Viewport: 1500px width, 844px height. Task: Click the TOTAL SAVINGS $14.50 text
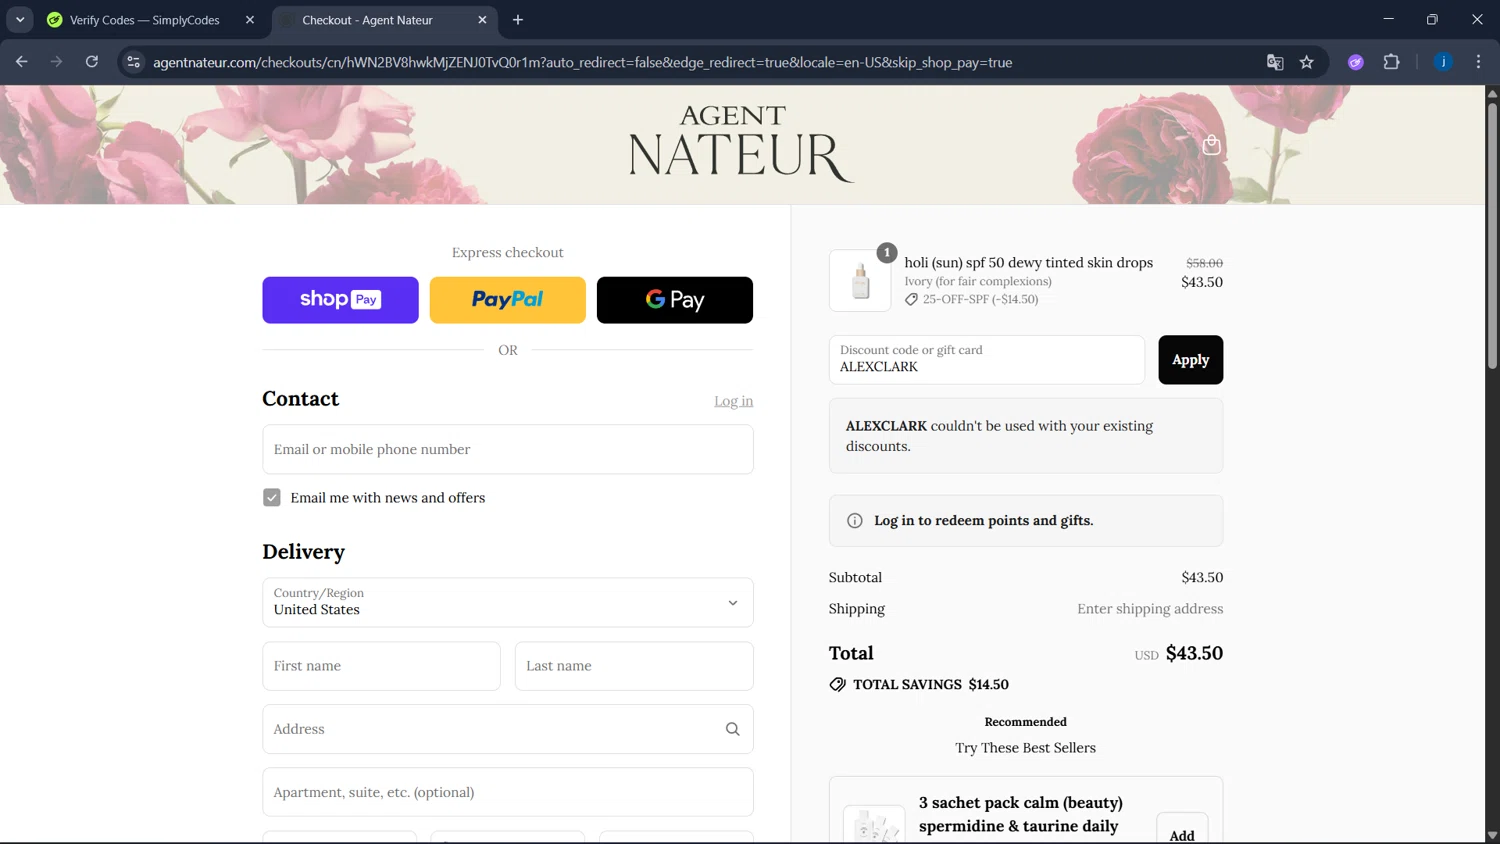pos(931,685)
